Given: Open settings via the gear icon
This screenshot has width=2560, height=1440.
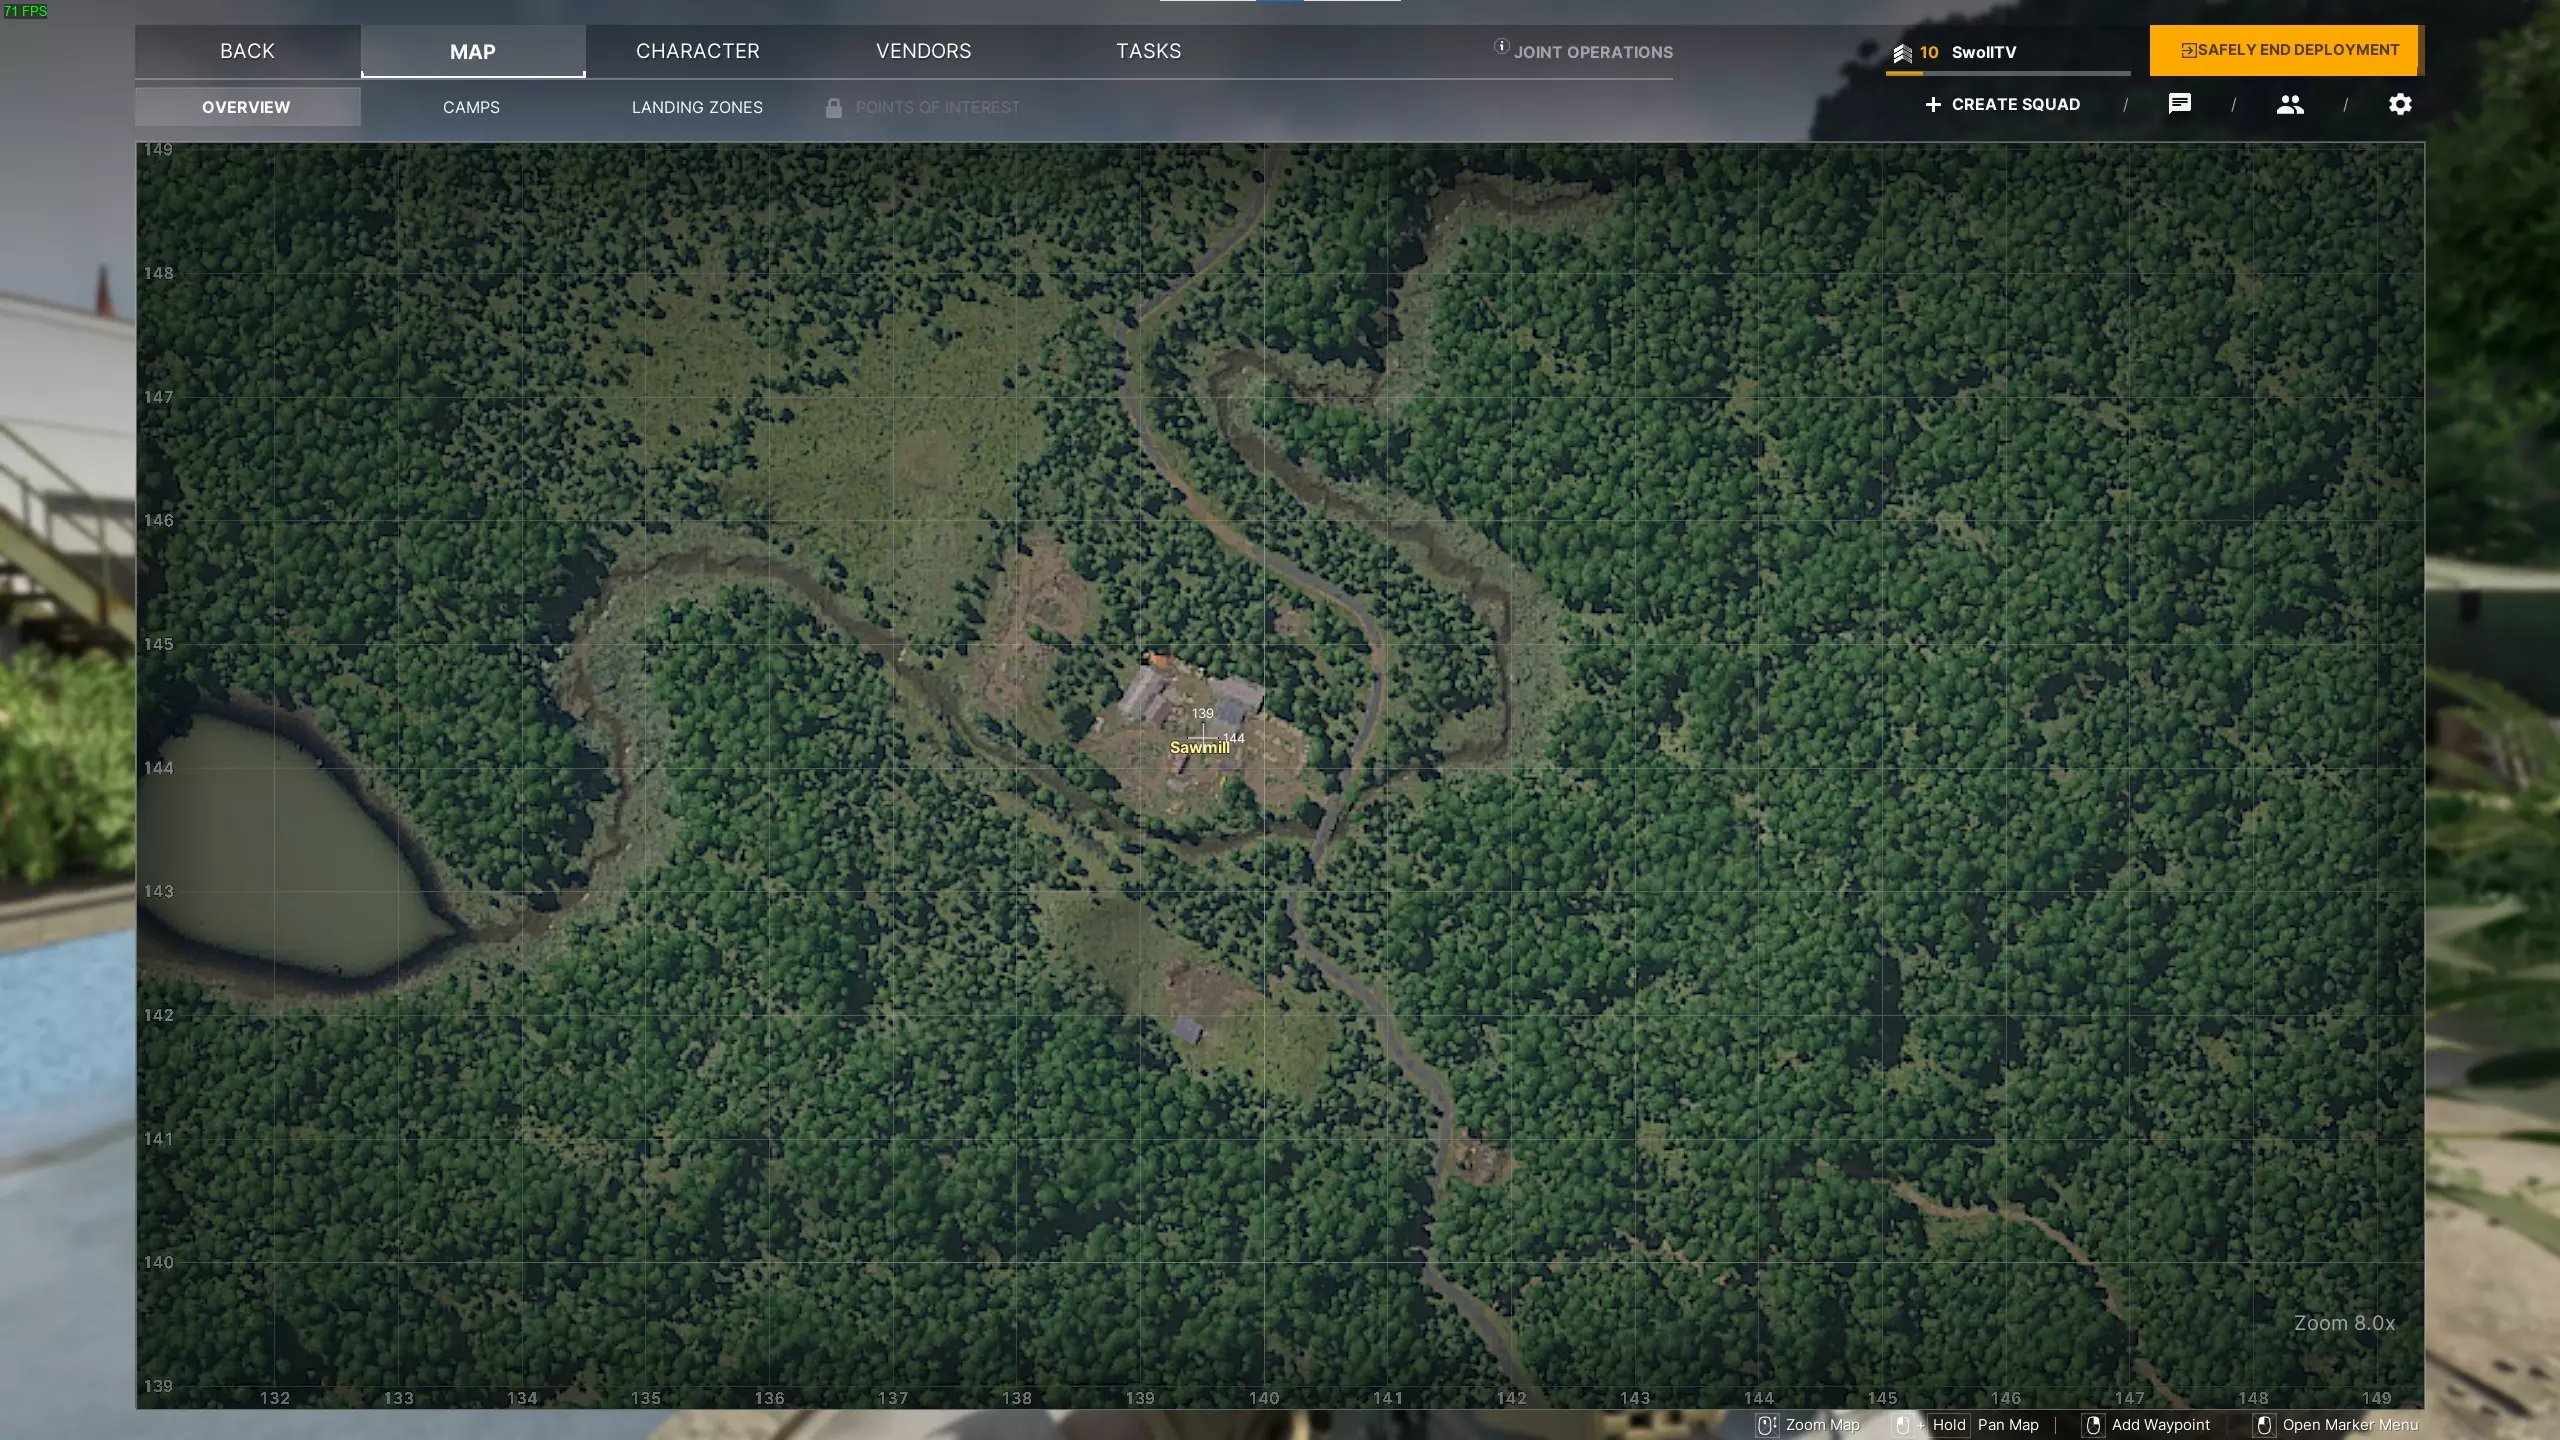Looking at the screenshot, I should click(x=2400, y=104).
